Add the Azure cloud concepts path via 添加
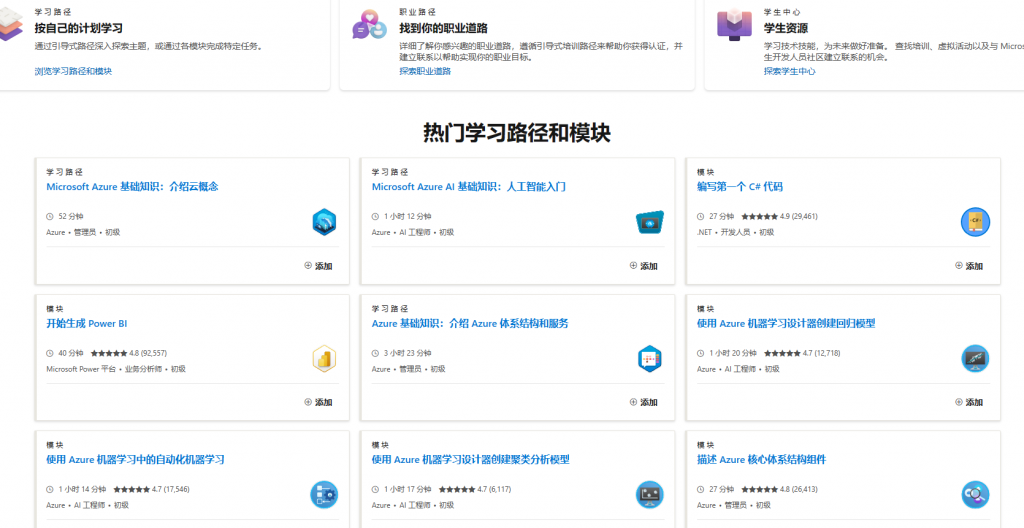The width and height of the screenshot is (1024, 528). tap(318, 266)
